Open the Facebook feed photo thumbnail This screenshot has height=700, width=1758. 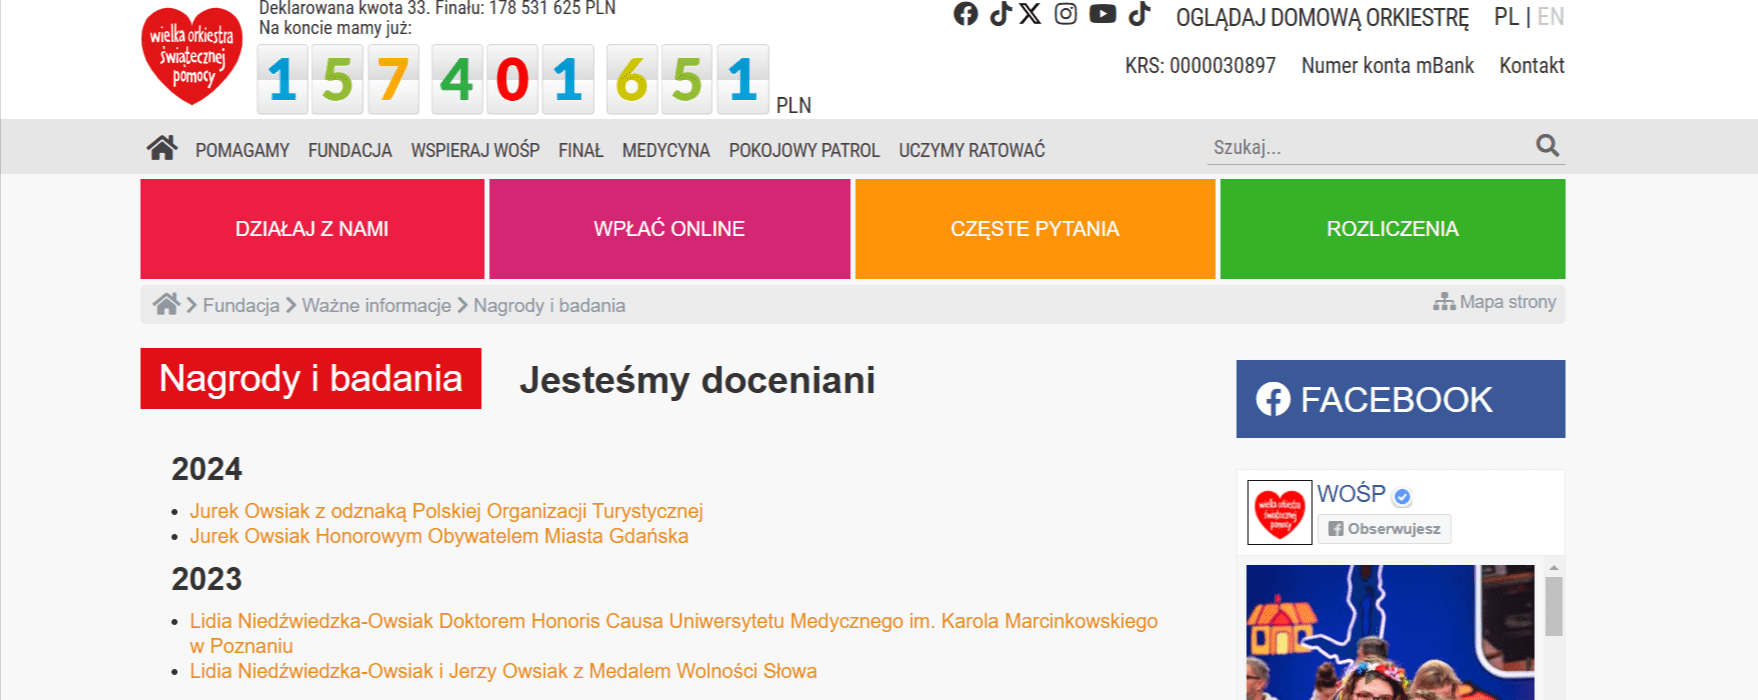[1390, 632]
